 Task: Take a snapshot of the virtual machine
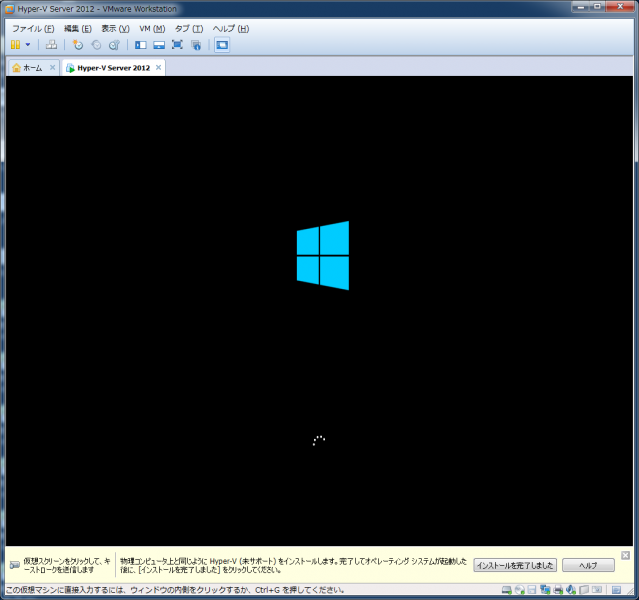click(x=77, y=45)
